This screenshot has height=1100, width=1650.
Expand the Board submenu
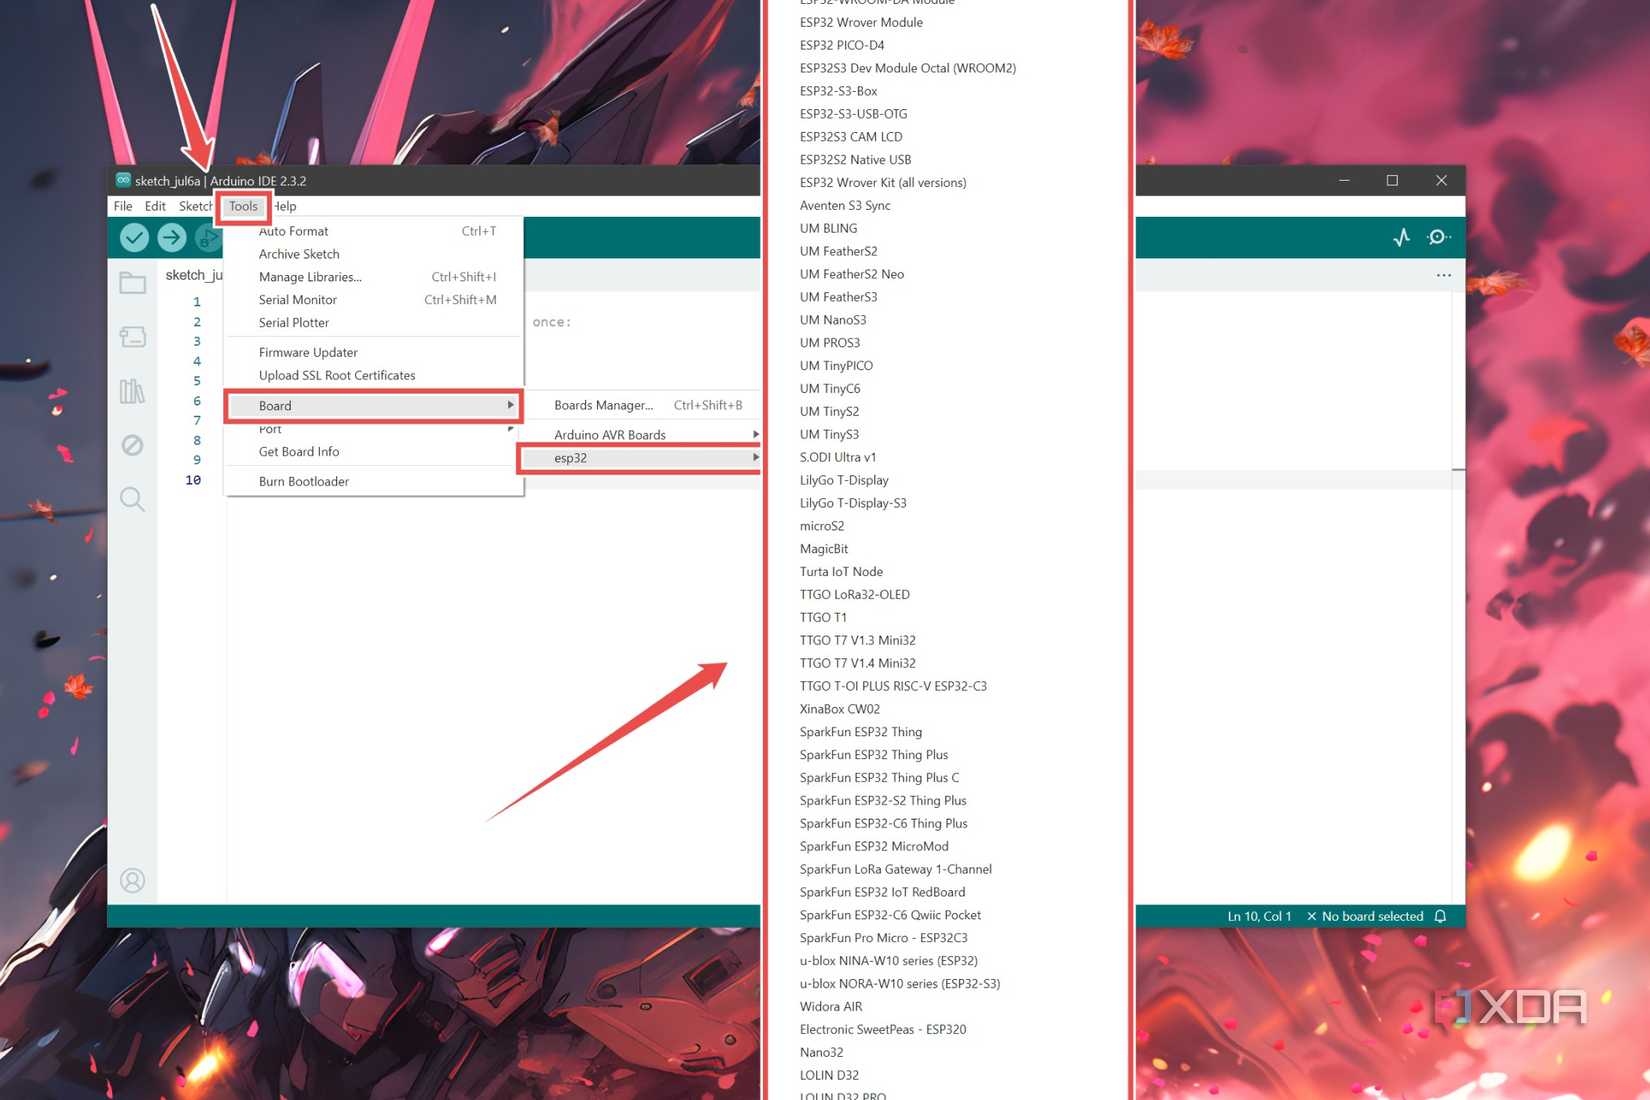click(374, 406)
